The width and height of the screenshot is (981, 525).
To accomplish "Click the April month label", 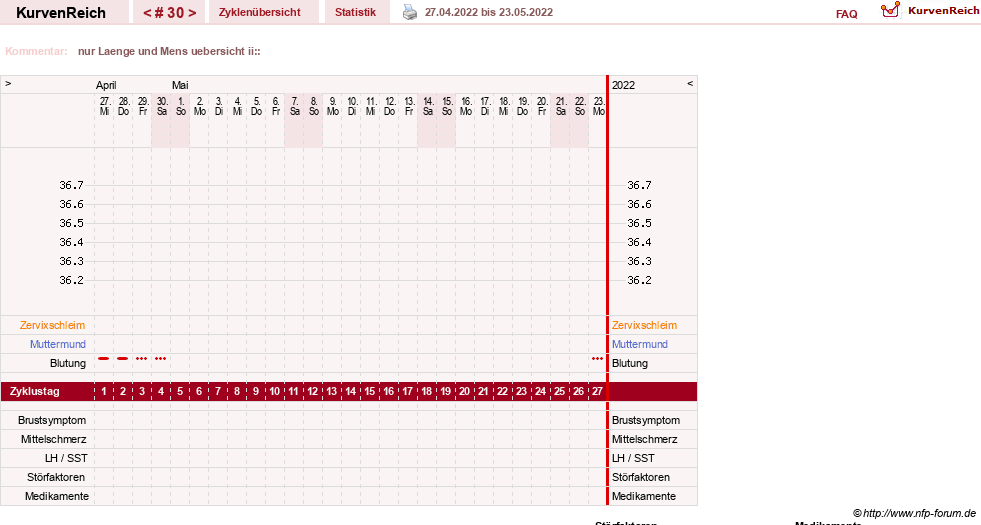I will 106,85.
